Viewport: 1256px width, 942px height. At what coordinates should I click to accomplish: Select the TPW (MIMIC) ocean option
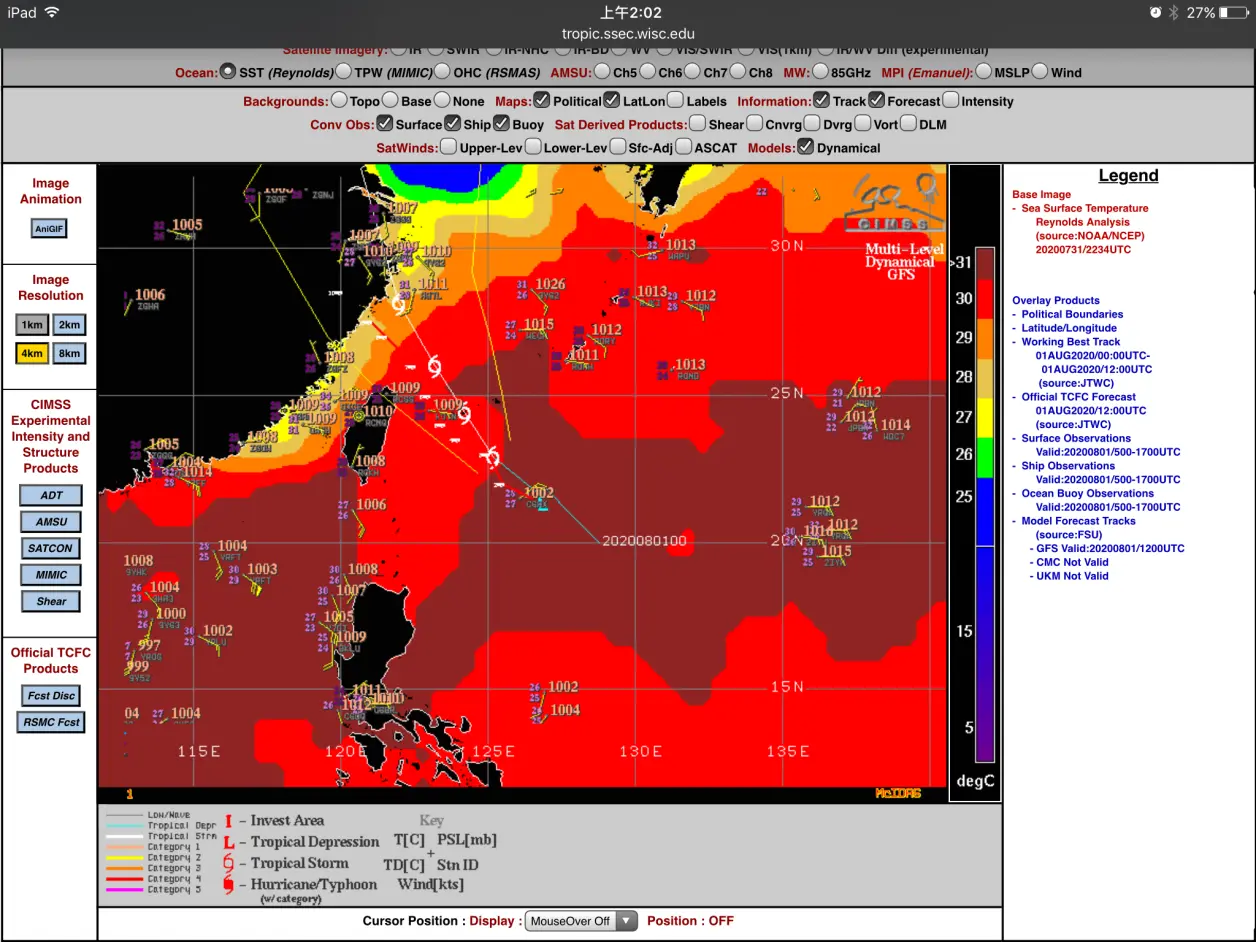(344, 72)
